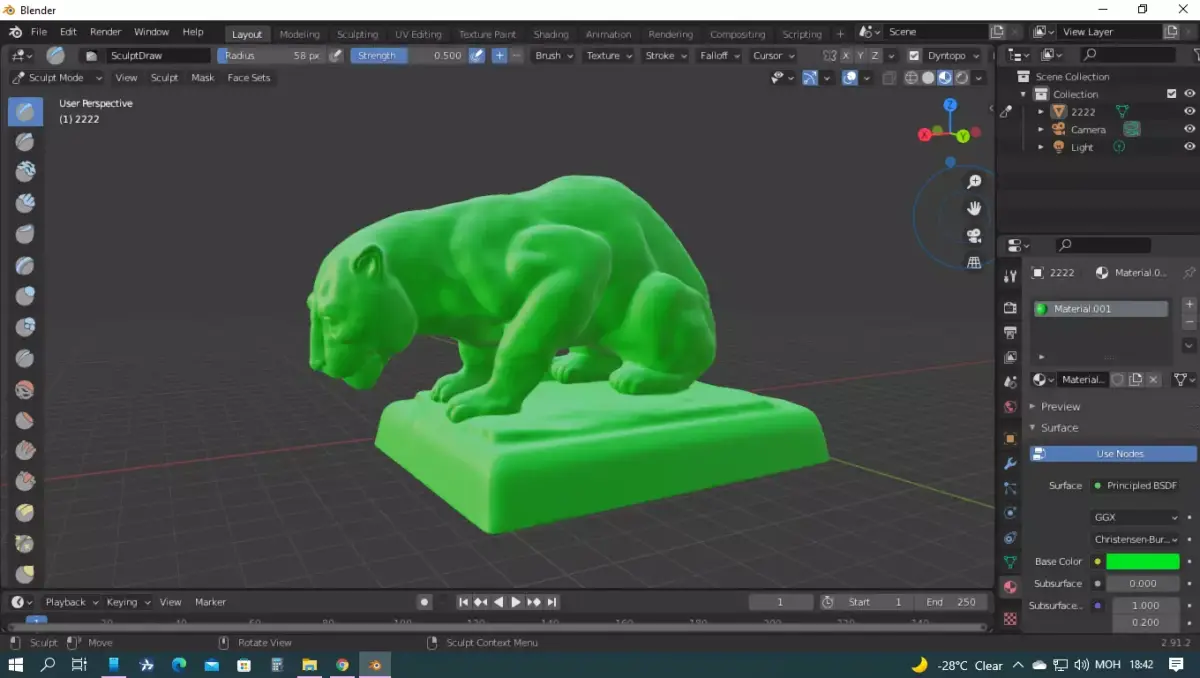Toggle the Dyntopo checkbox
The width and height of the screenshot is (1200, 678).
913,56
